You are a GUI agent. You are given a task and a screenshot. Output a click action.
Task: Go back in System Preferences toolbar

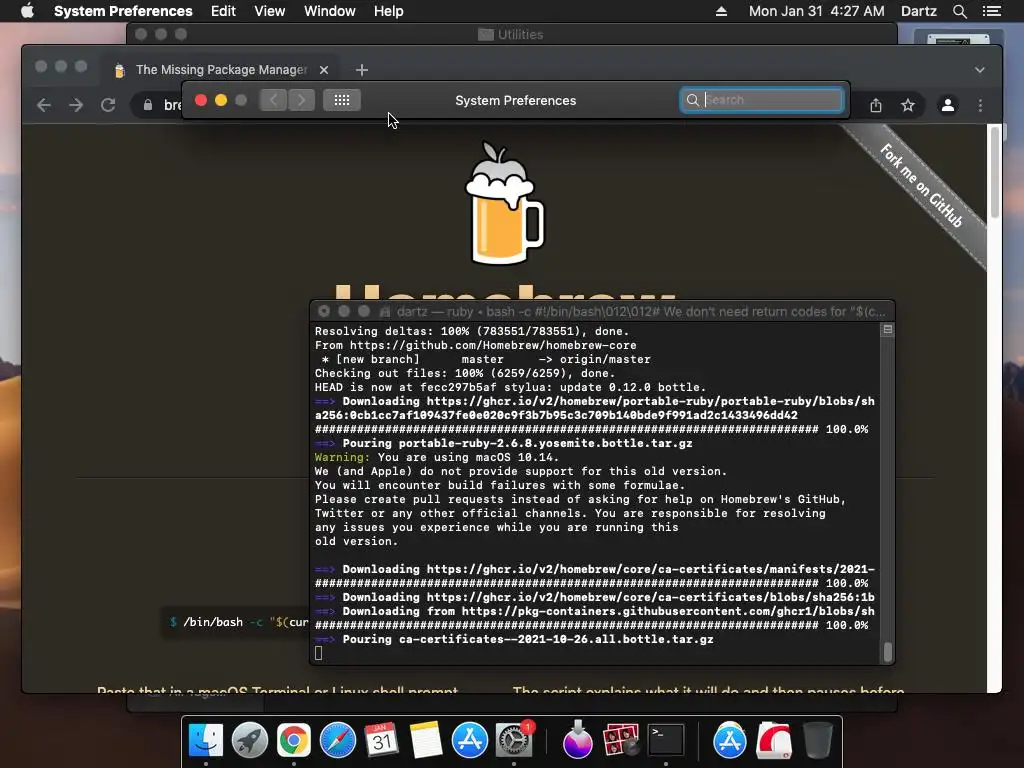273,100
